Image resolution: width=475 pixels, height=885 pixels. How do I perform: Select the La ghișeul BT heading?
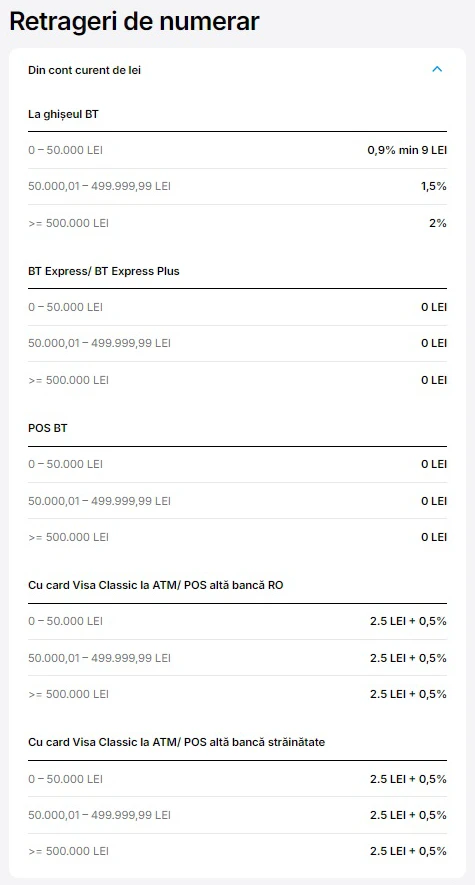pyautogui.click(x=63, y=115)
